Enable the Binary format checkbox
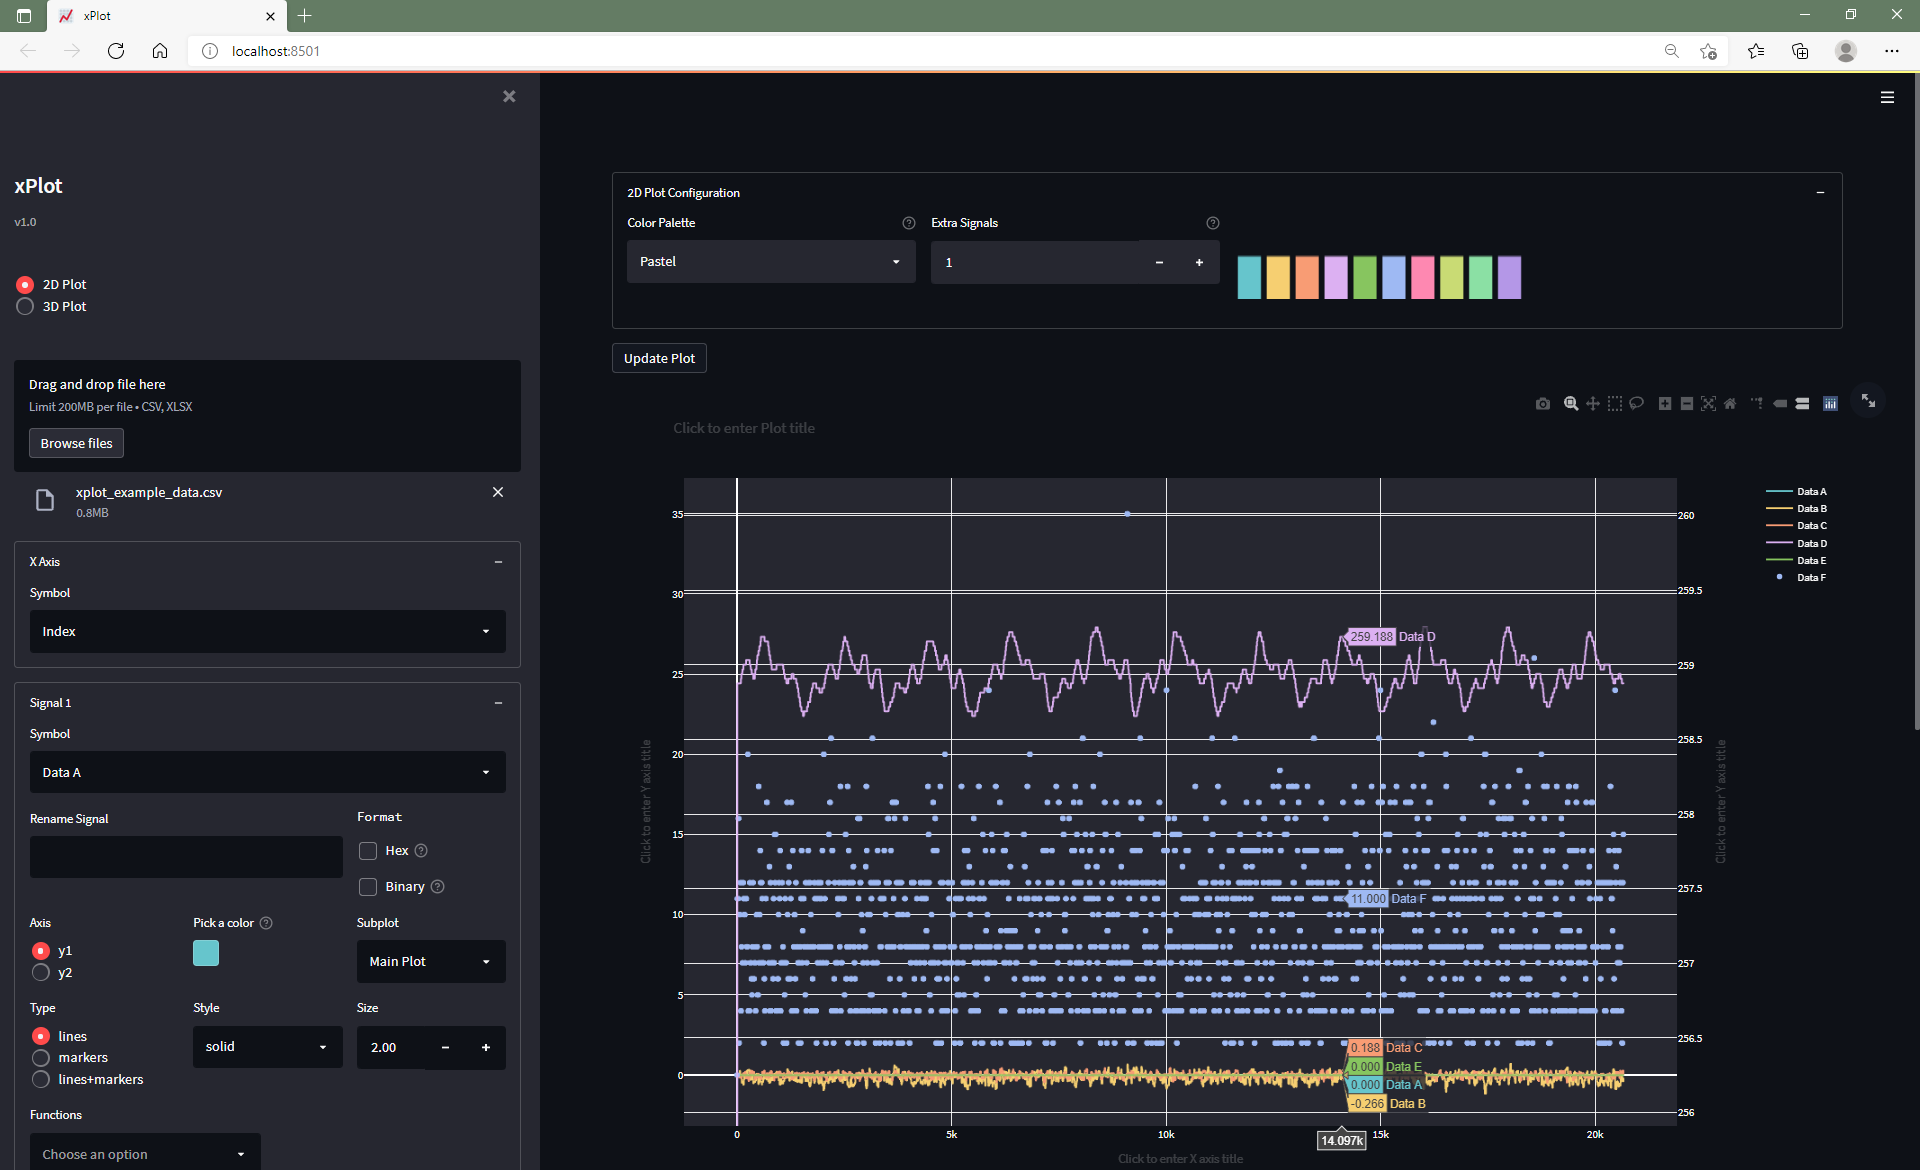This screenshot has height=1170, width=1920. pyautogui.click(x=368, y=887)
